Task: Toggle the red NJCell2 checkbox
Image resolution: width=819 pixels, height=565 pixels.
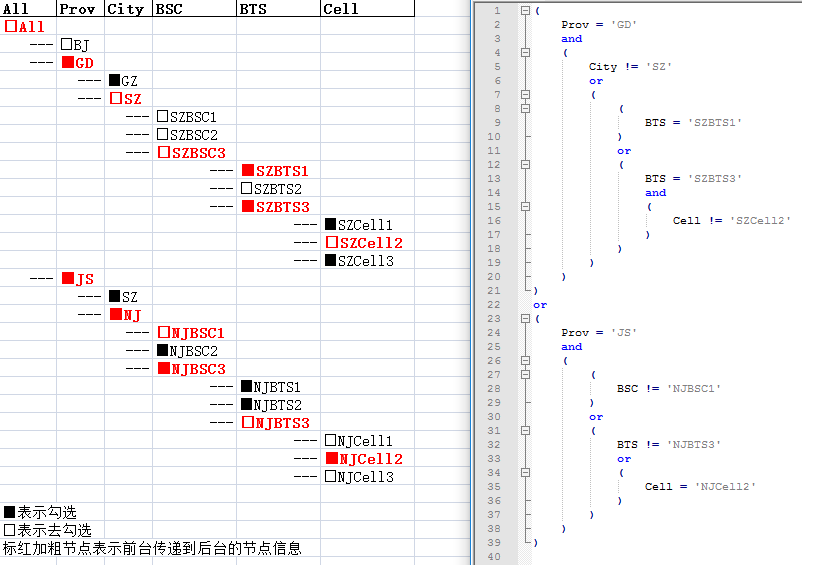Action: 332,458
